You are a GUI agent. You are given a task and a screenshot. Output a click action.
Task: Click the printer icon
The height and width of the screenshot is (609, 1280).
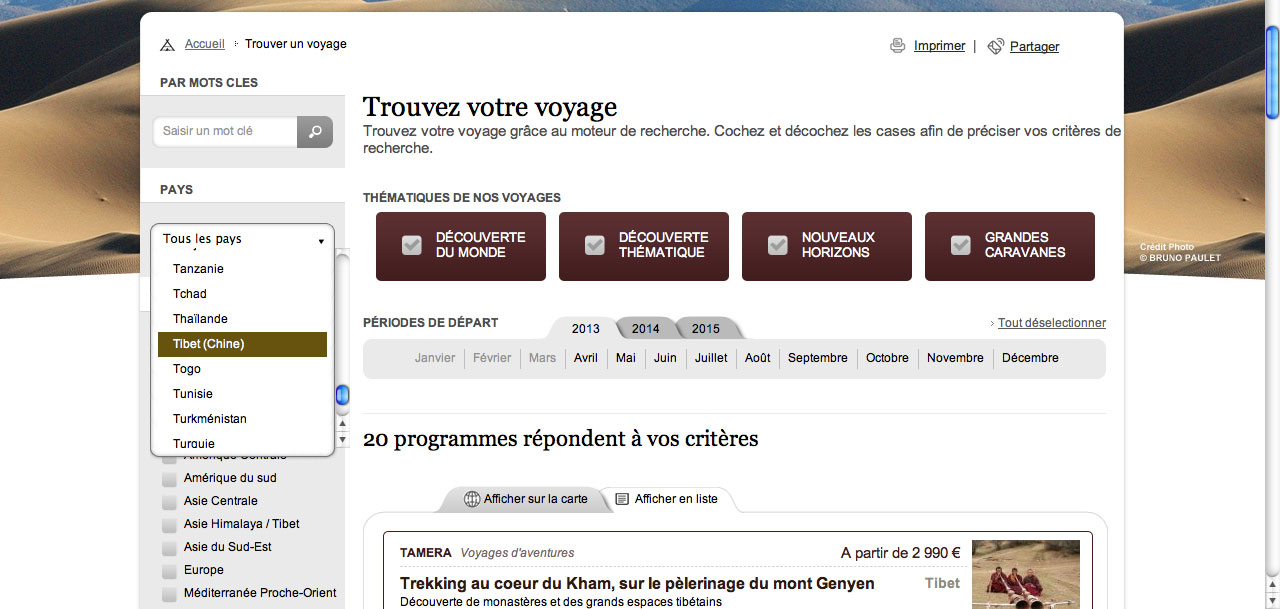898,46
